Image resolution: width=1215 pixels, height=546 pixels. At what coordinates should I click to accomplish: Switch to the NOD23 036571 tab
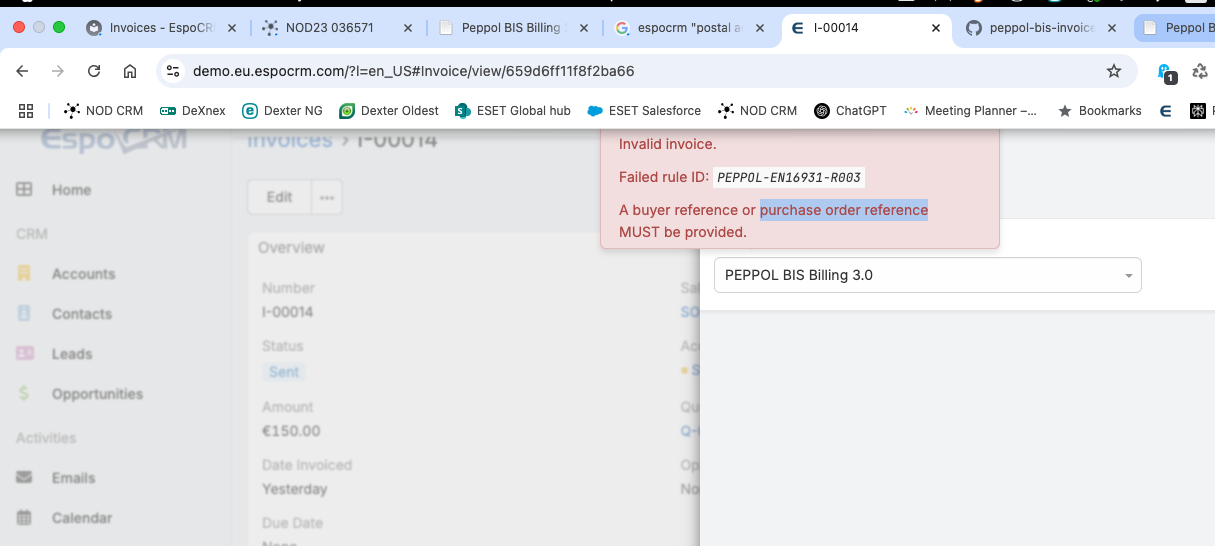(329, 28)
